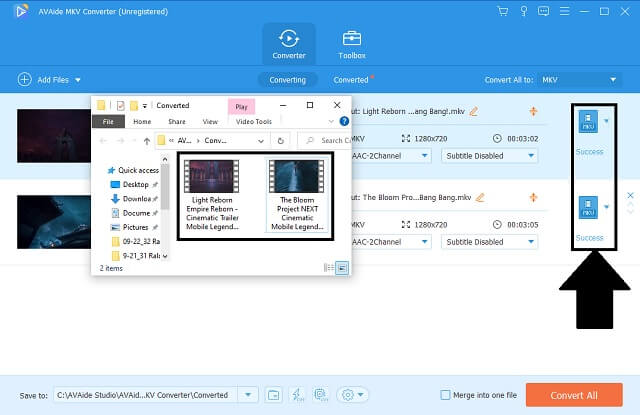Toggle the lightning hardware acceleration icon
This screenshot has height=415, width=640.
click(298, 395)
